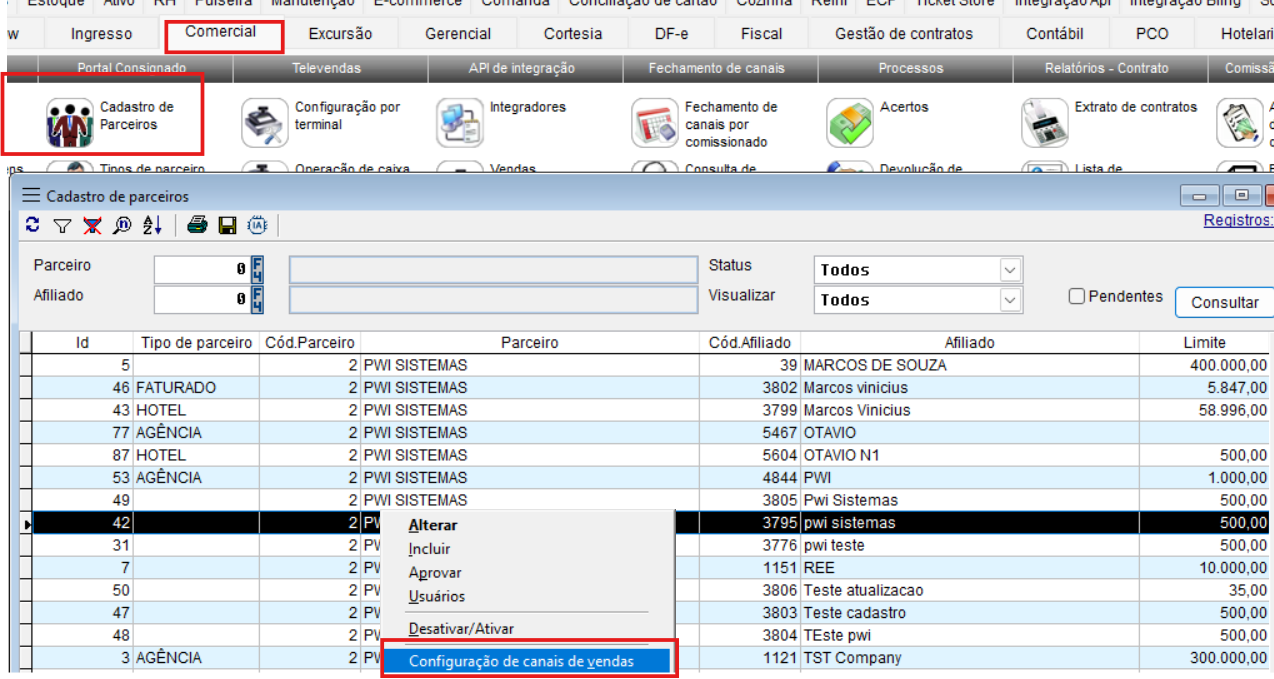The height and width of the screenshot is (679, 1274).
Task: Clear the filter using the red X funnel icon
Action: [x=91, y=225]
